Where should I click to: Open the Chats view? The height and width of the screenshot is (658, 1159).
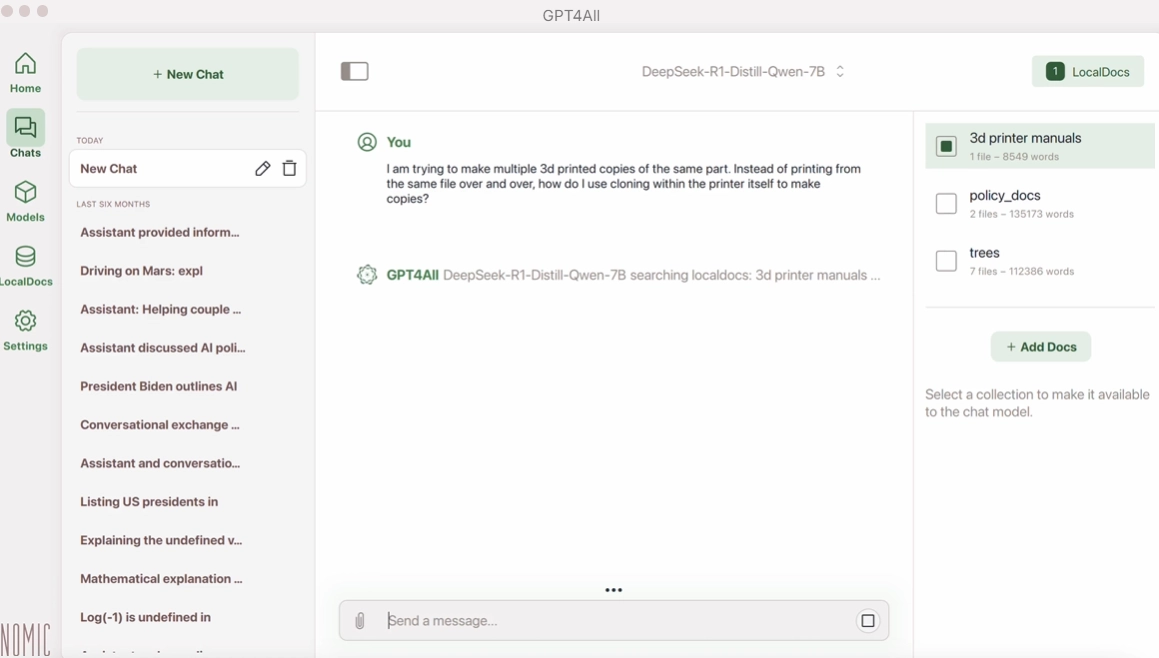[x=25, y=135]
